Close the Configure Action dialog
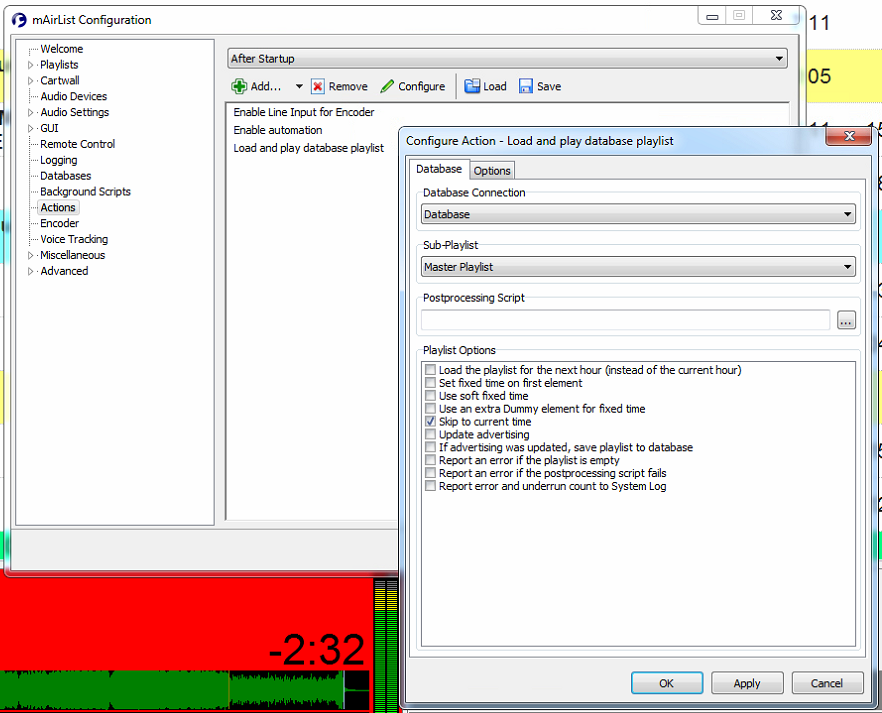 point(849,136)
